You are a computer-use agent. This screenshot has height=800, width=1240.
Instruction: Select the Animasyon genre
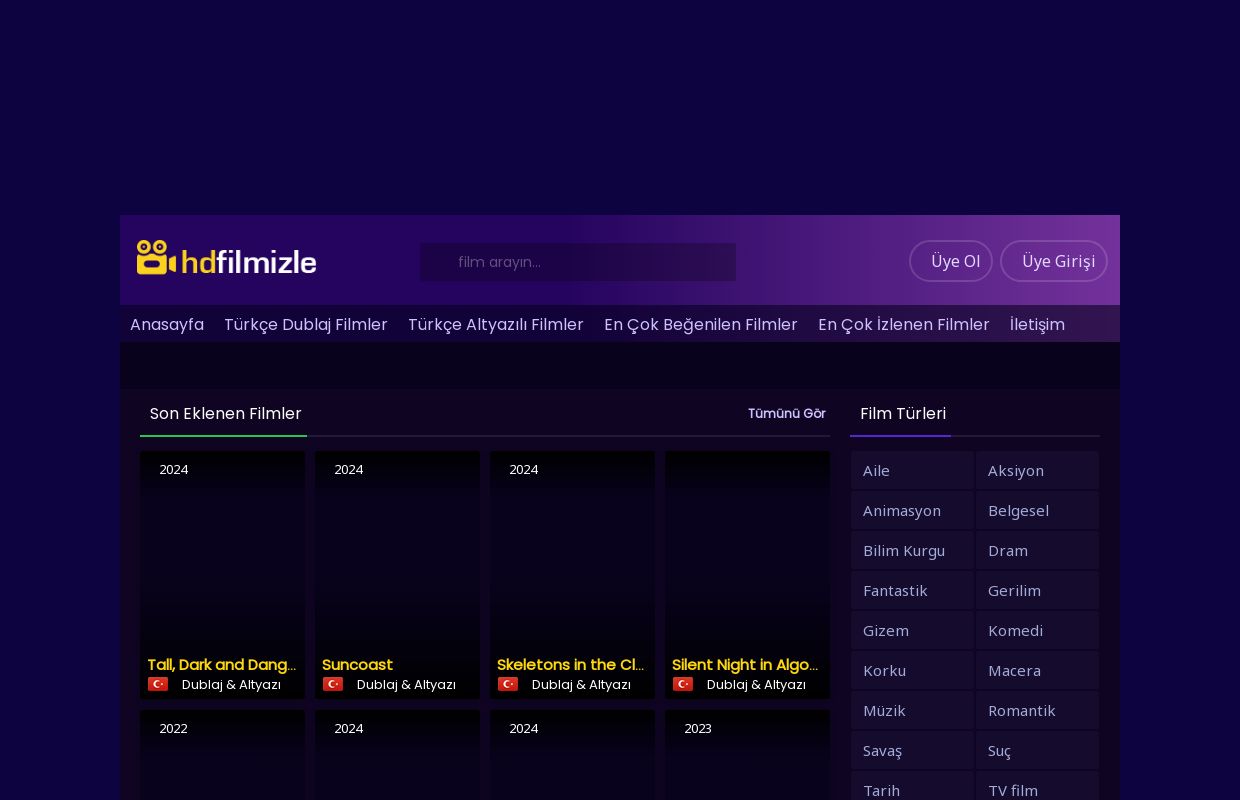click(x=912, y=510)
